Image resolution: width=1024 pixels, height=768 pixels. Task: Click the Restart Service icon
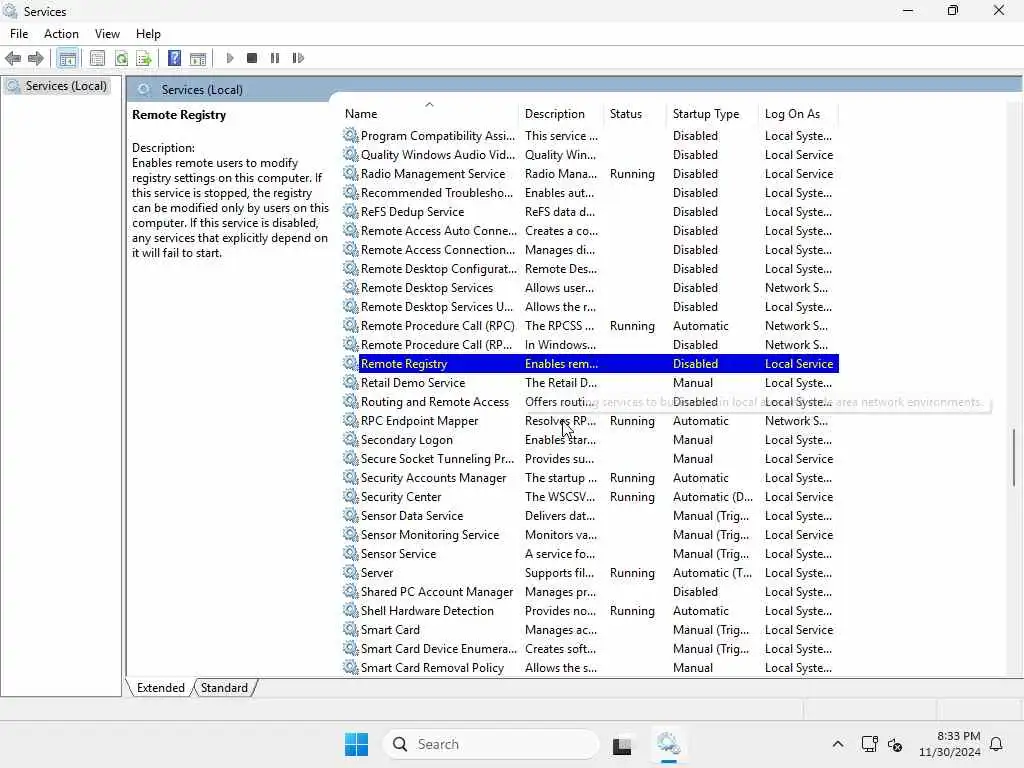pyautogui.click(x=298, y=58)
